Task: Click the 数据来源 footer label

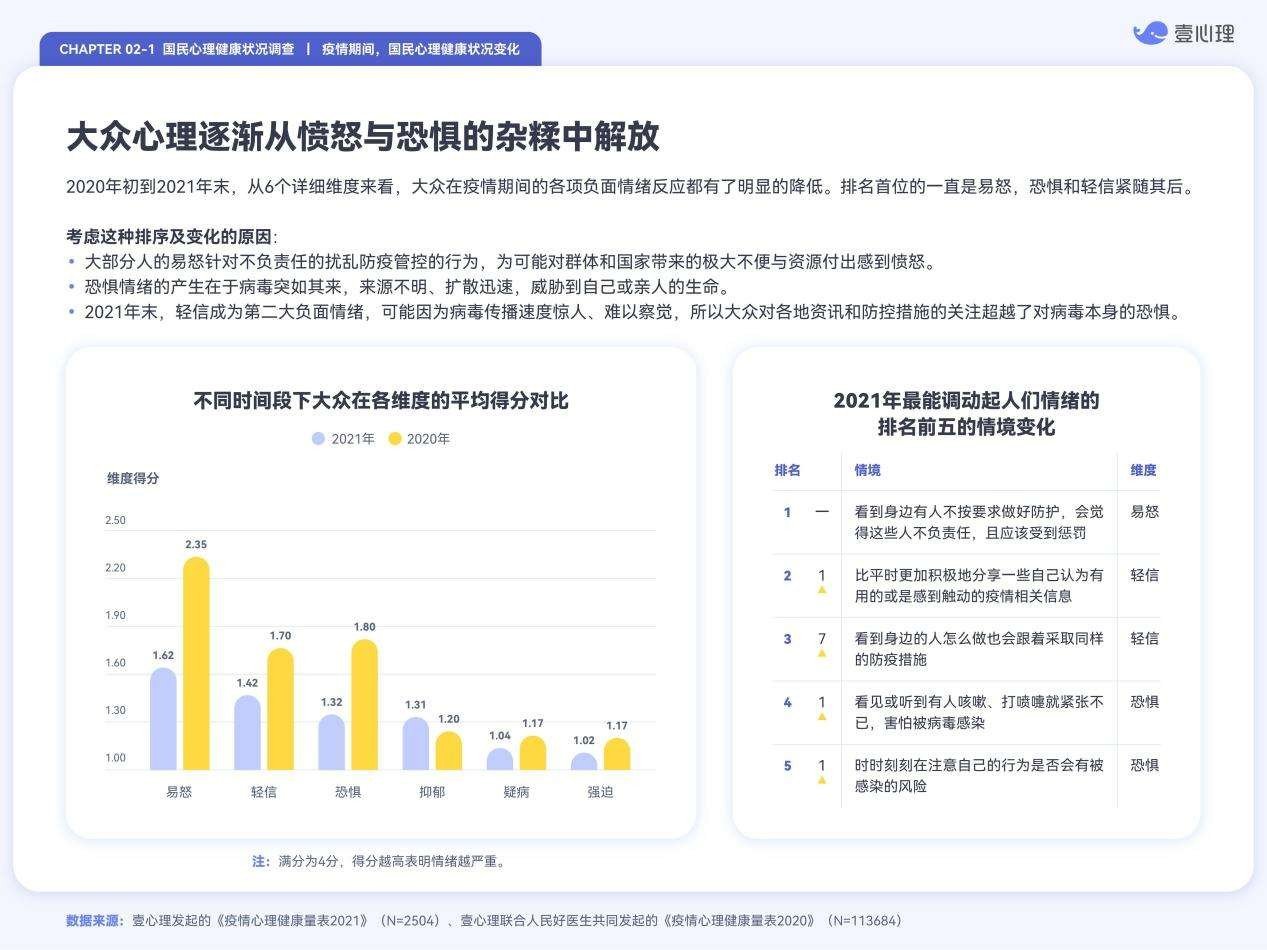Action: tap(95, 920)
